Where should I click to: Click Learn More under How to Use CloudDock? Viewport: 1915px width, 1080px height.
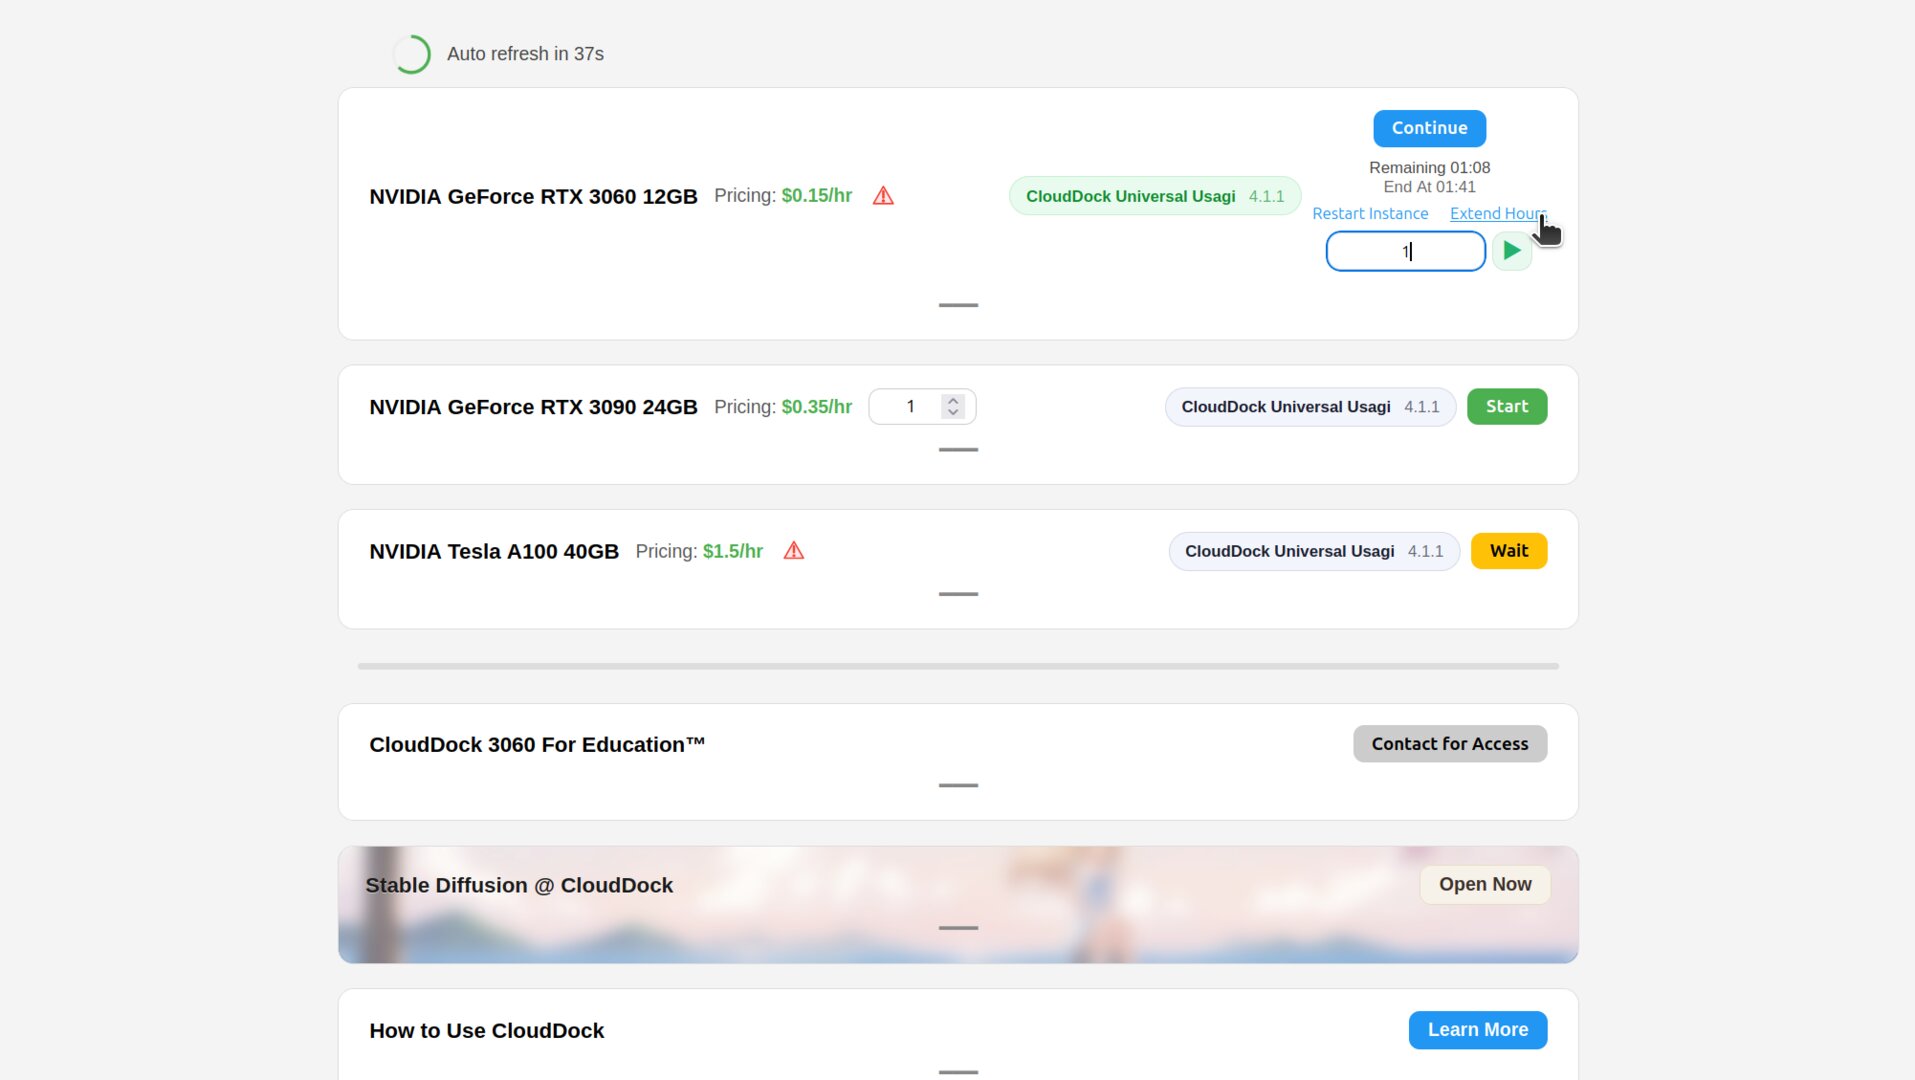[x=1477, y=1029]
